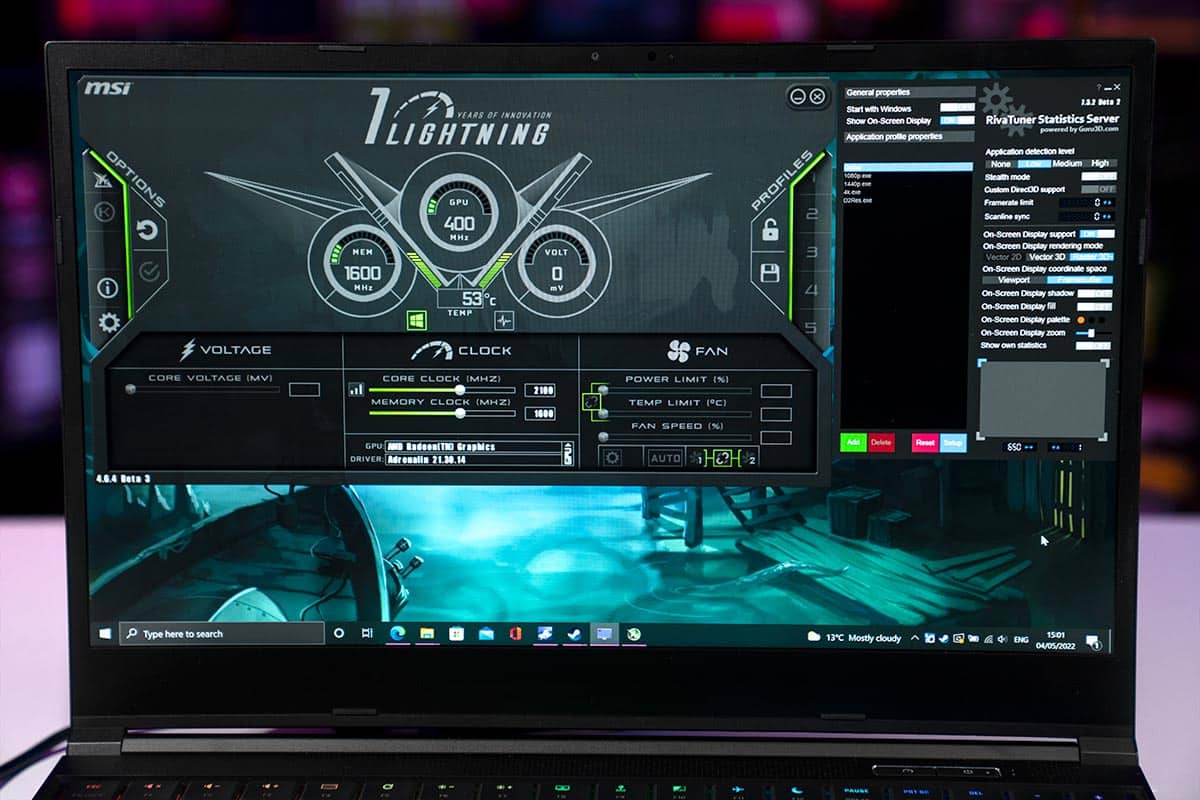Viewport: 1200px width, 800px height.
Task: Open Windows Start menu
Action: pos(104,633)
